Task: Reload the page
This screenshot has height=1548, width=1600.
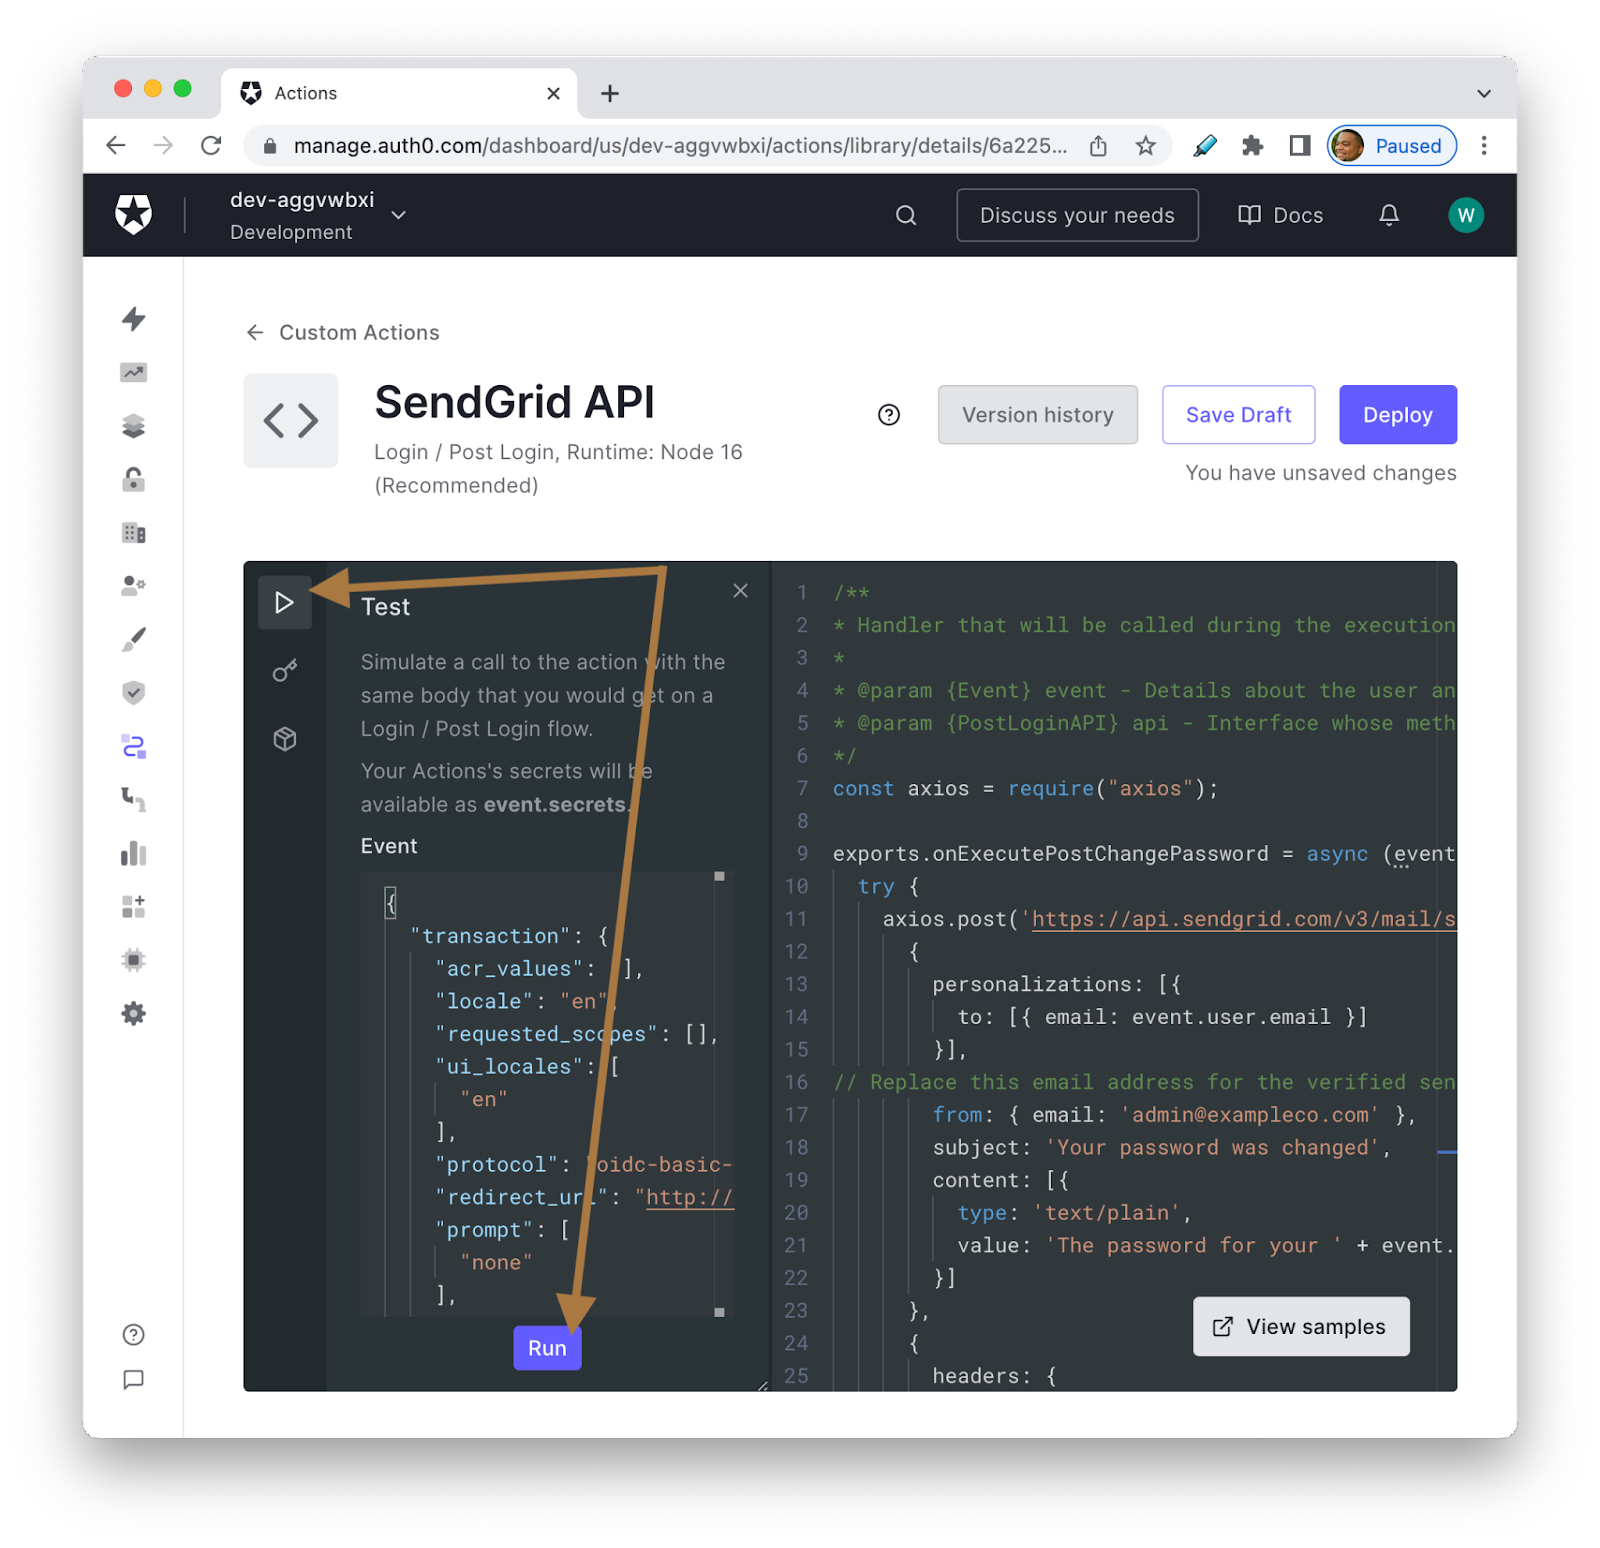Action: [x=211, y=146]
